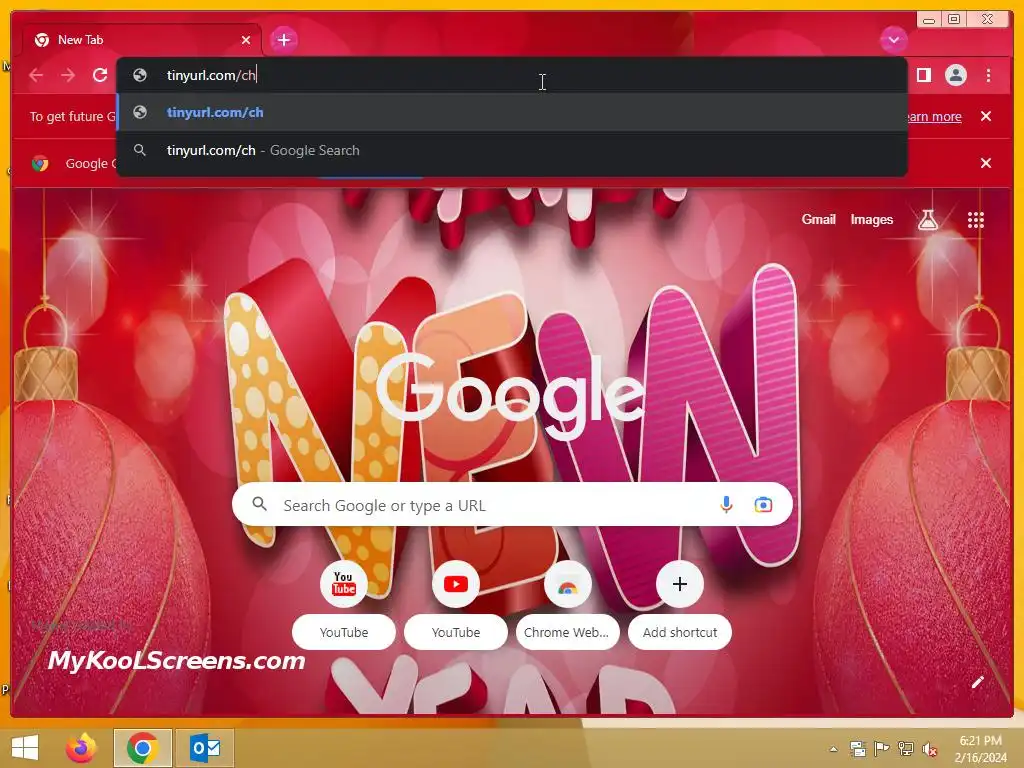Open the profile avatar menu
This screenshot has height=768, width=1024.
pos(955,75)
